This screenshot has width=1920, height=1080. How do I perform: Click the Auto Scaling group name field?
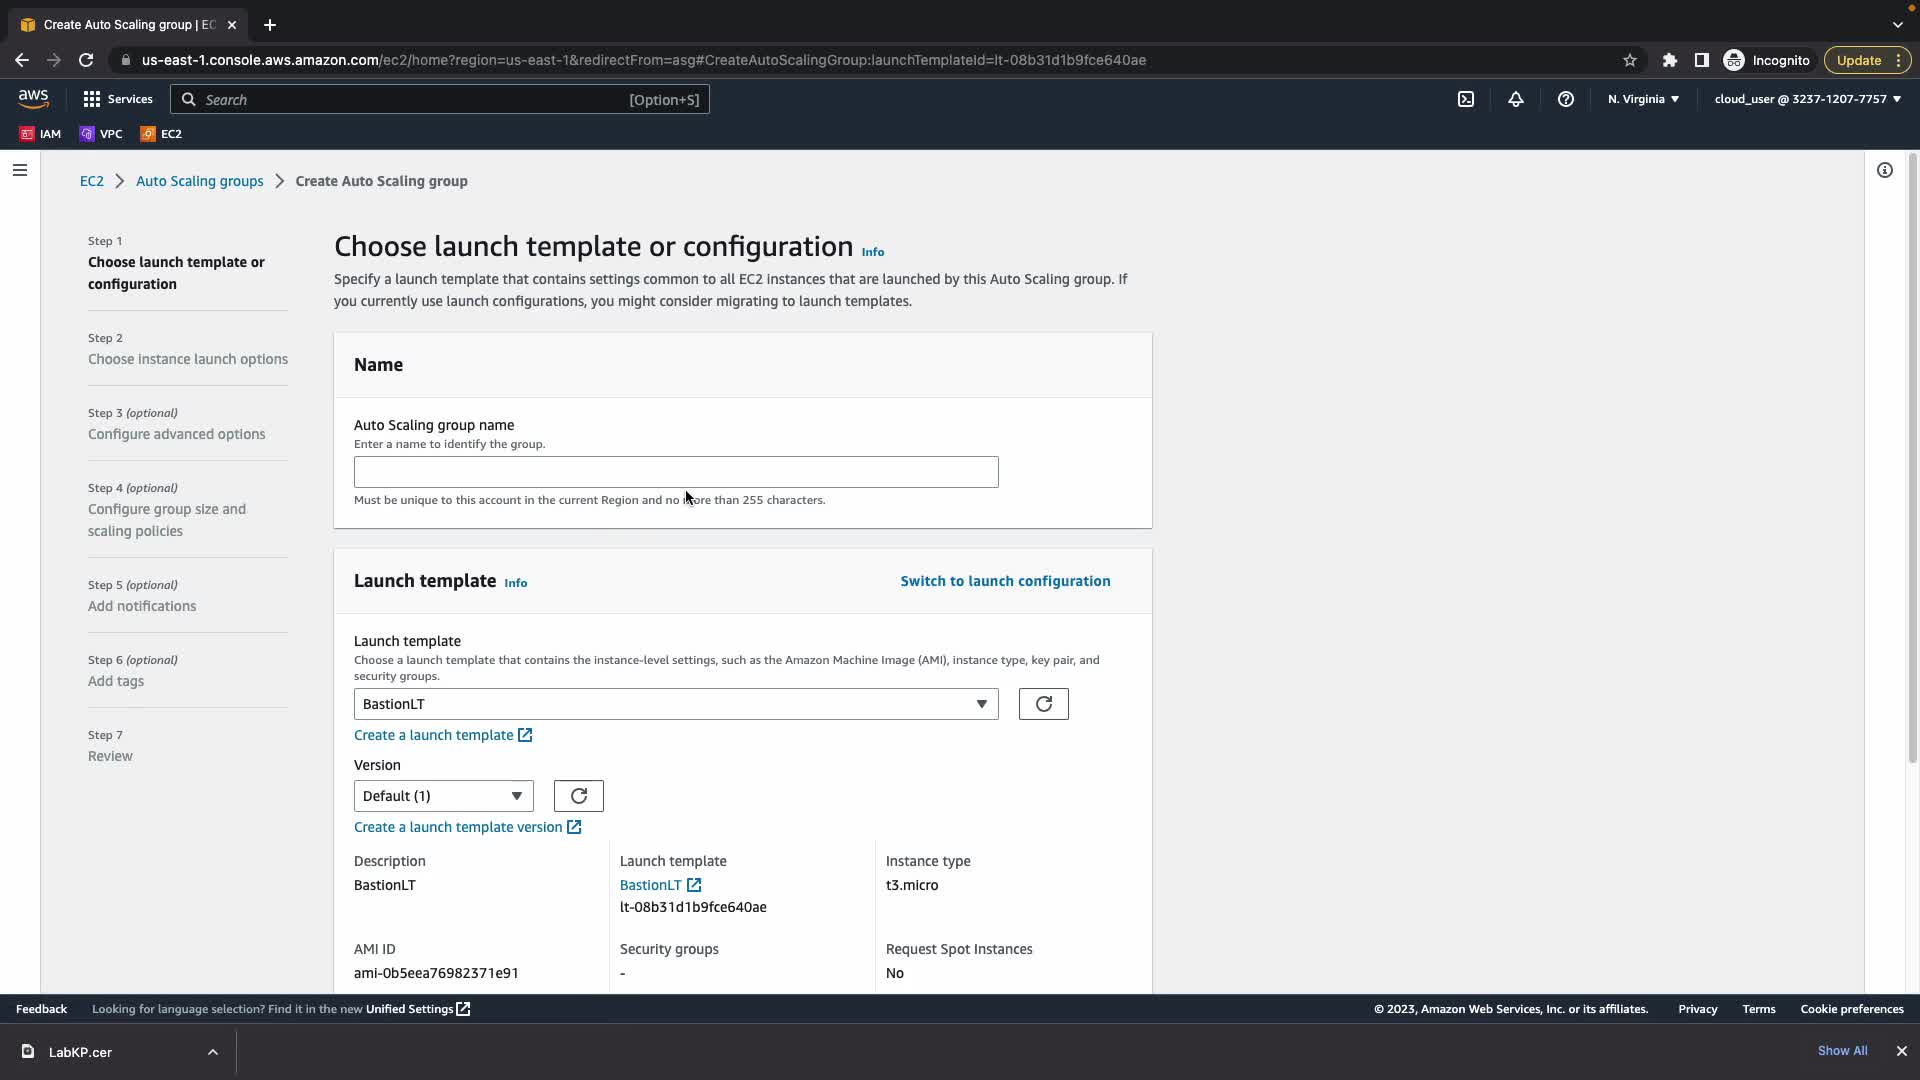coord(676,472)
